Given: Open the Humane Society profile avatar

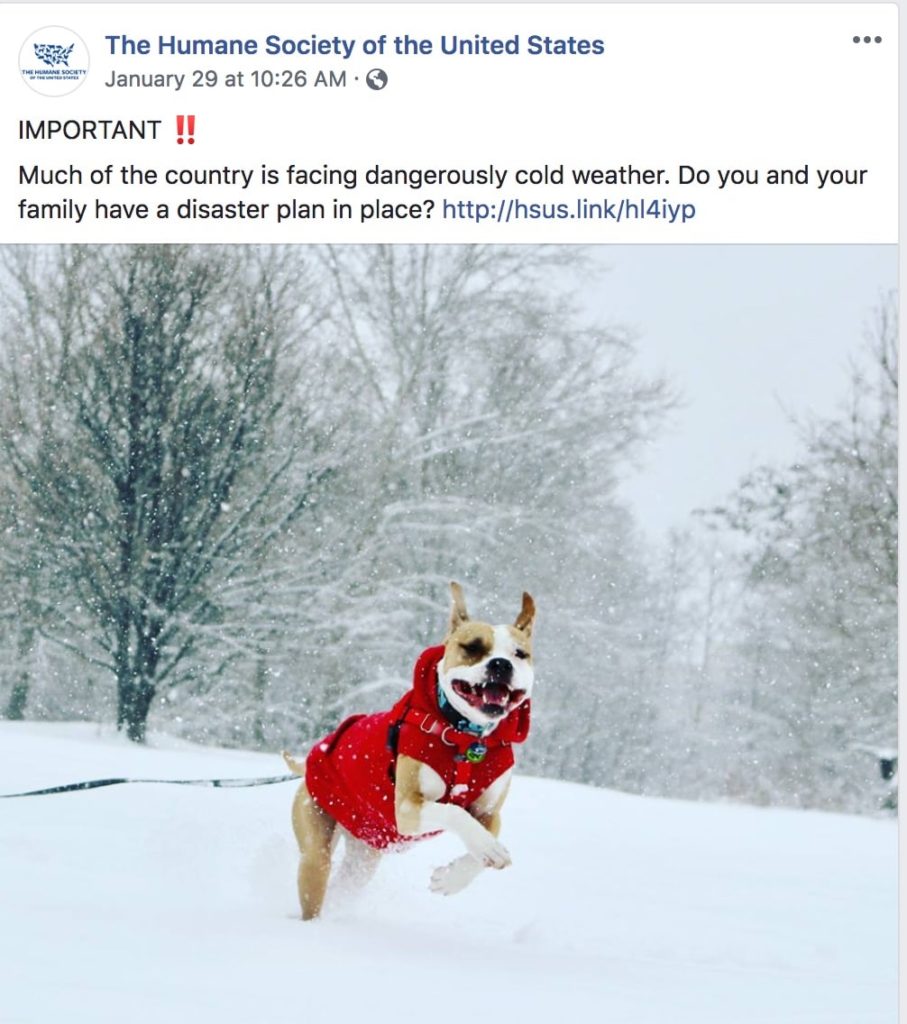Looking at the screenshot, I should point(54,61).
